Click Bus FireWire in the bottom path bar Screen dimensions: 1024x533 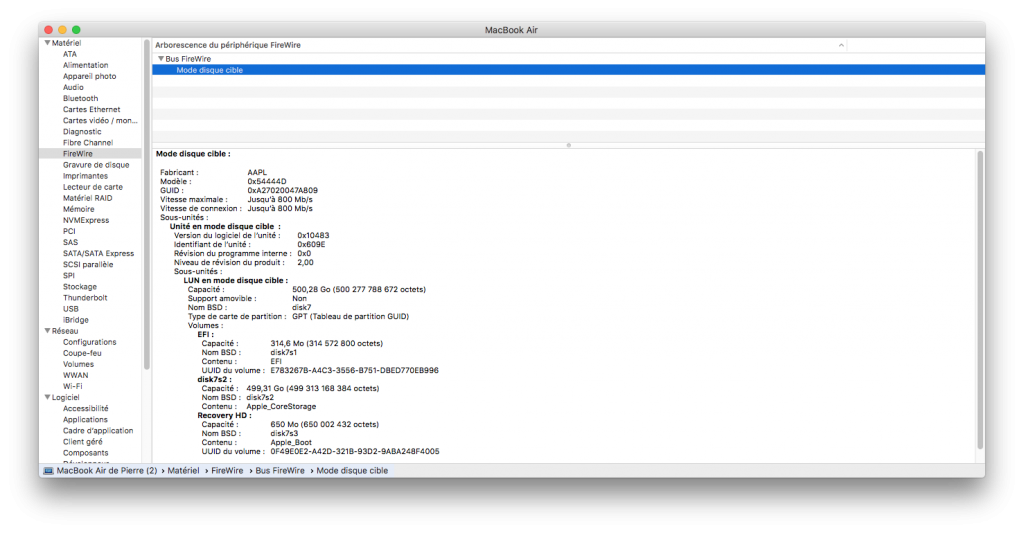pyautogui.click(x=280, y=471)
